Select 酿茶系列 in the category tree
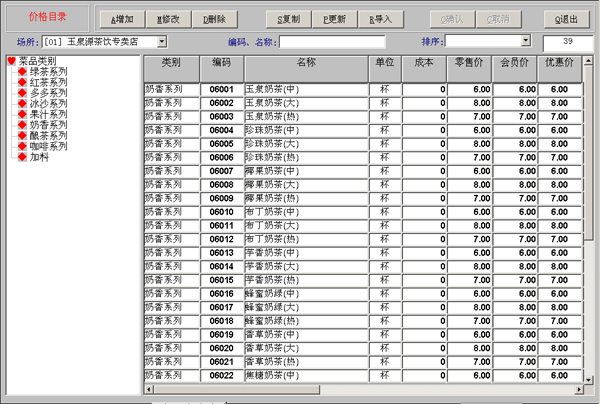The height and width of the screenshot is (404, 600). click(48, 135)
